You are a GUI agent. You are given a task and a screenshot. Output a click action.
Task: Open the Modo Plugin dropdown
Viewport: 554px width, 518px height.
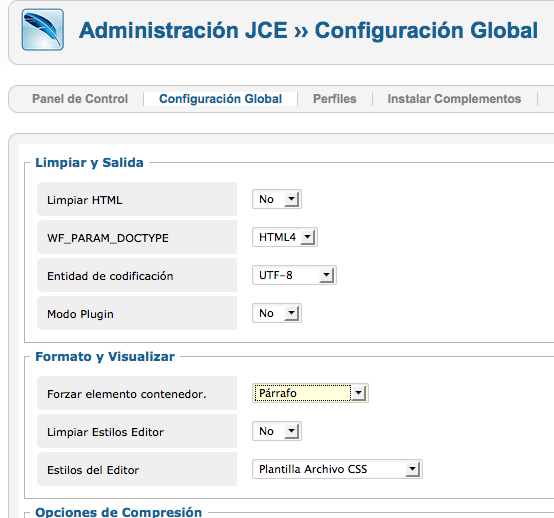(x=277, y=313)
